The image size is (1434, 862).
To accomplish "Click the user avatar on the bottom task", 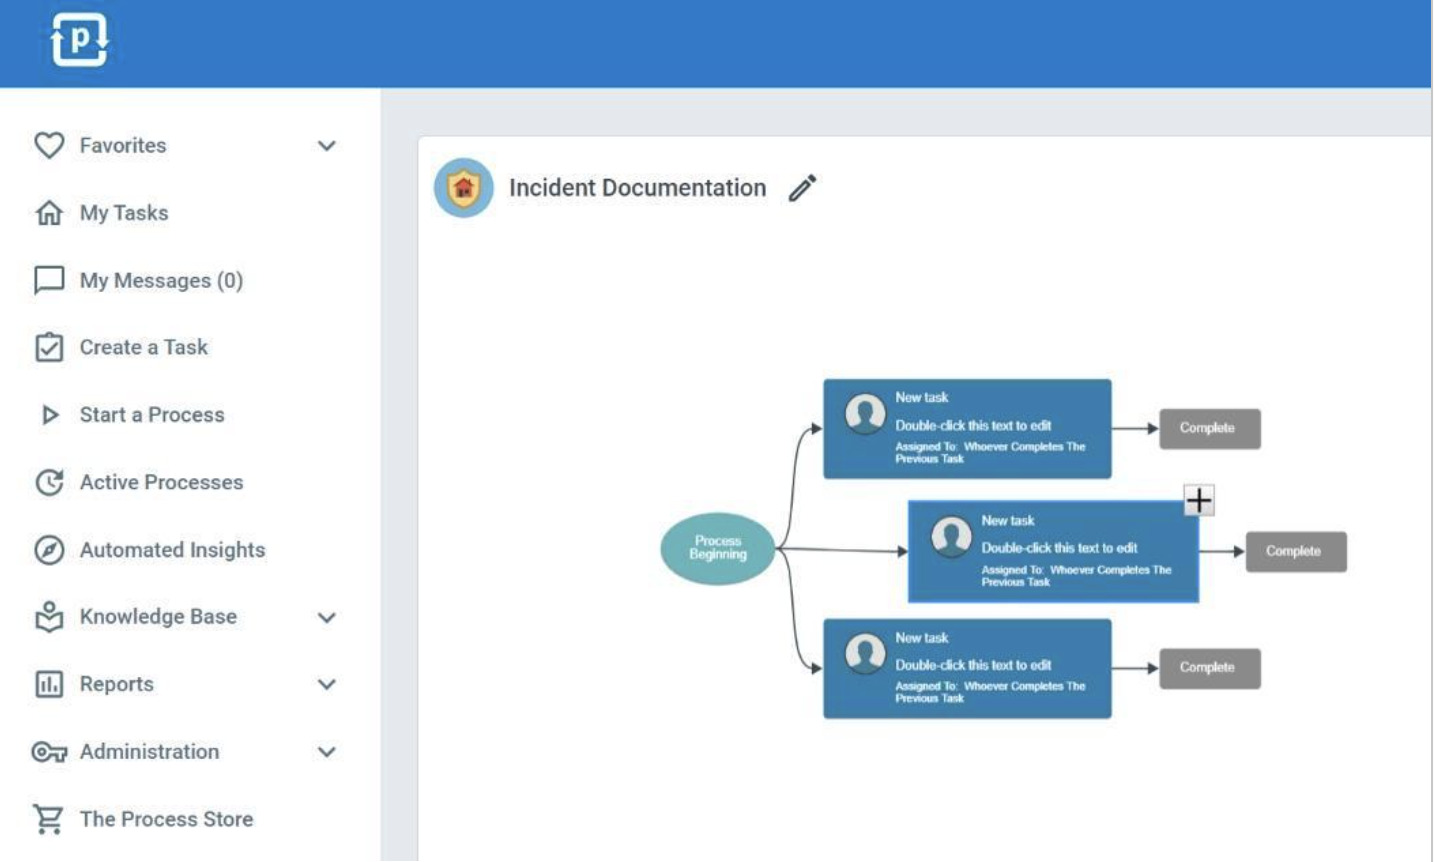I will tap(865, 653).
